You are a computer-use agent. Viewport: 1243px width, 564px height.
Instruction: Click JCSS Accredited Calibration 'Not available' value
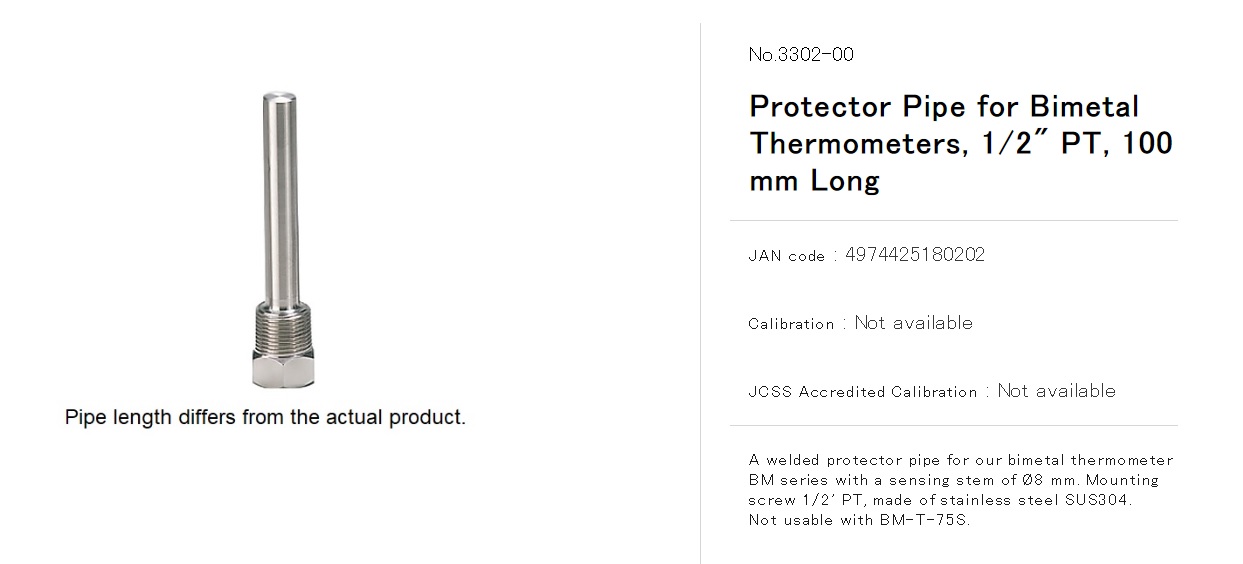click(1057, 391)
